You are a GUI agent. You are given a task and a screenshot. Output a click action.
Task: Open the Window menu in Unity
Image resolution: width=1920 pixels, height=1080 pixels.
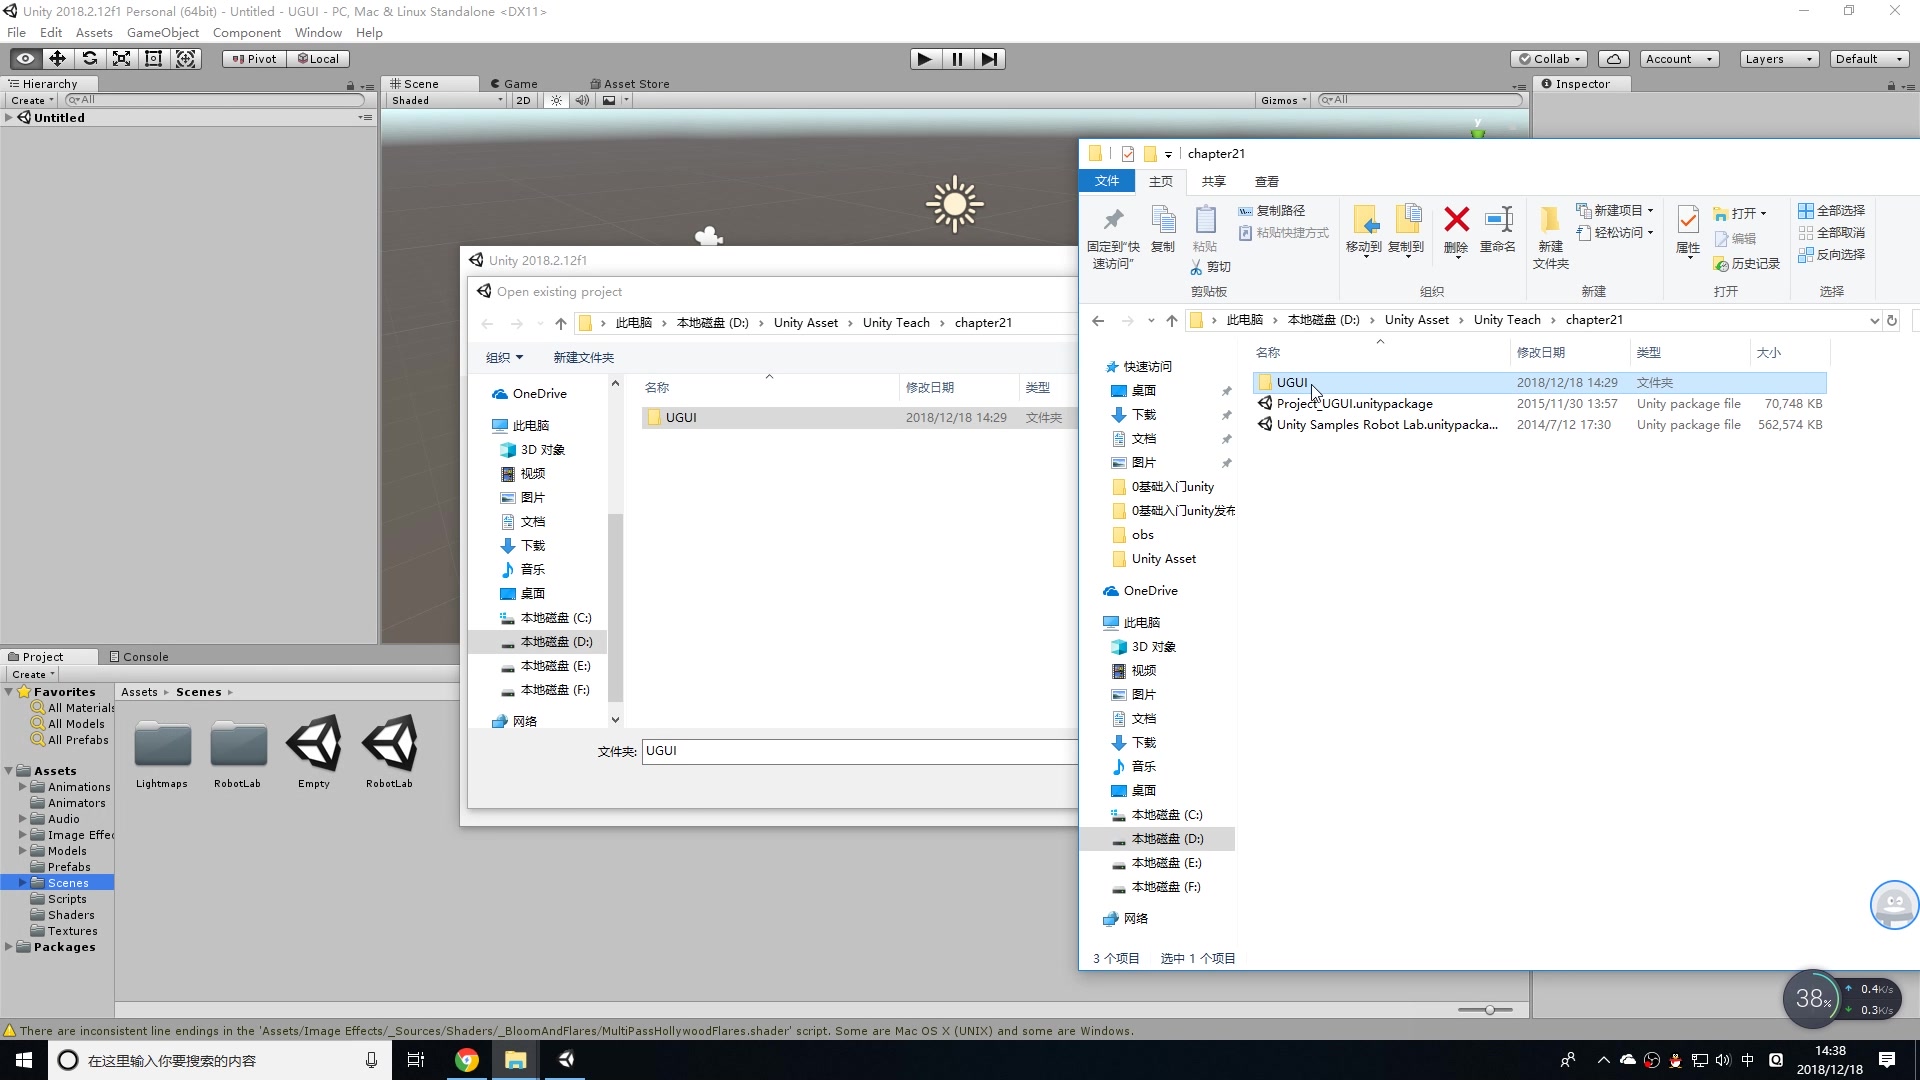(x=318, y=33)
